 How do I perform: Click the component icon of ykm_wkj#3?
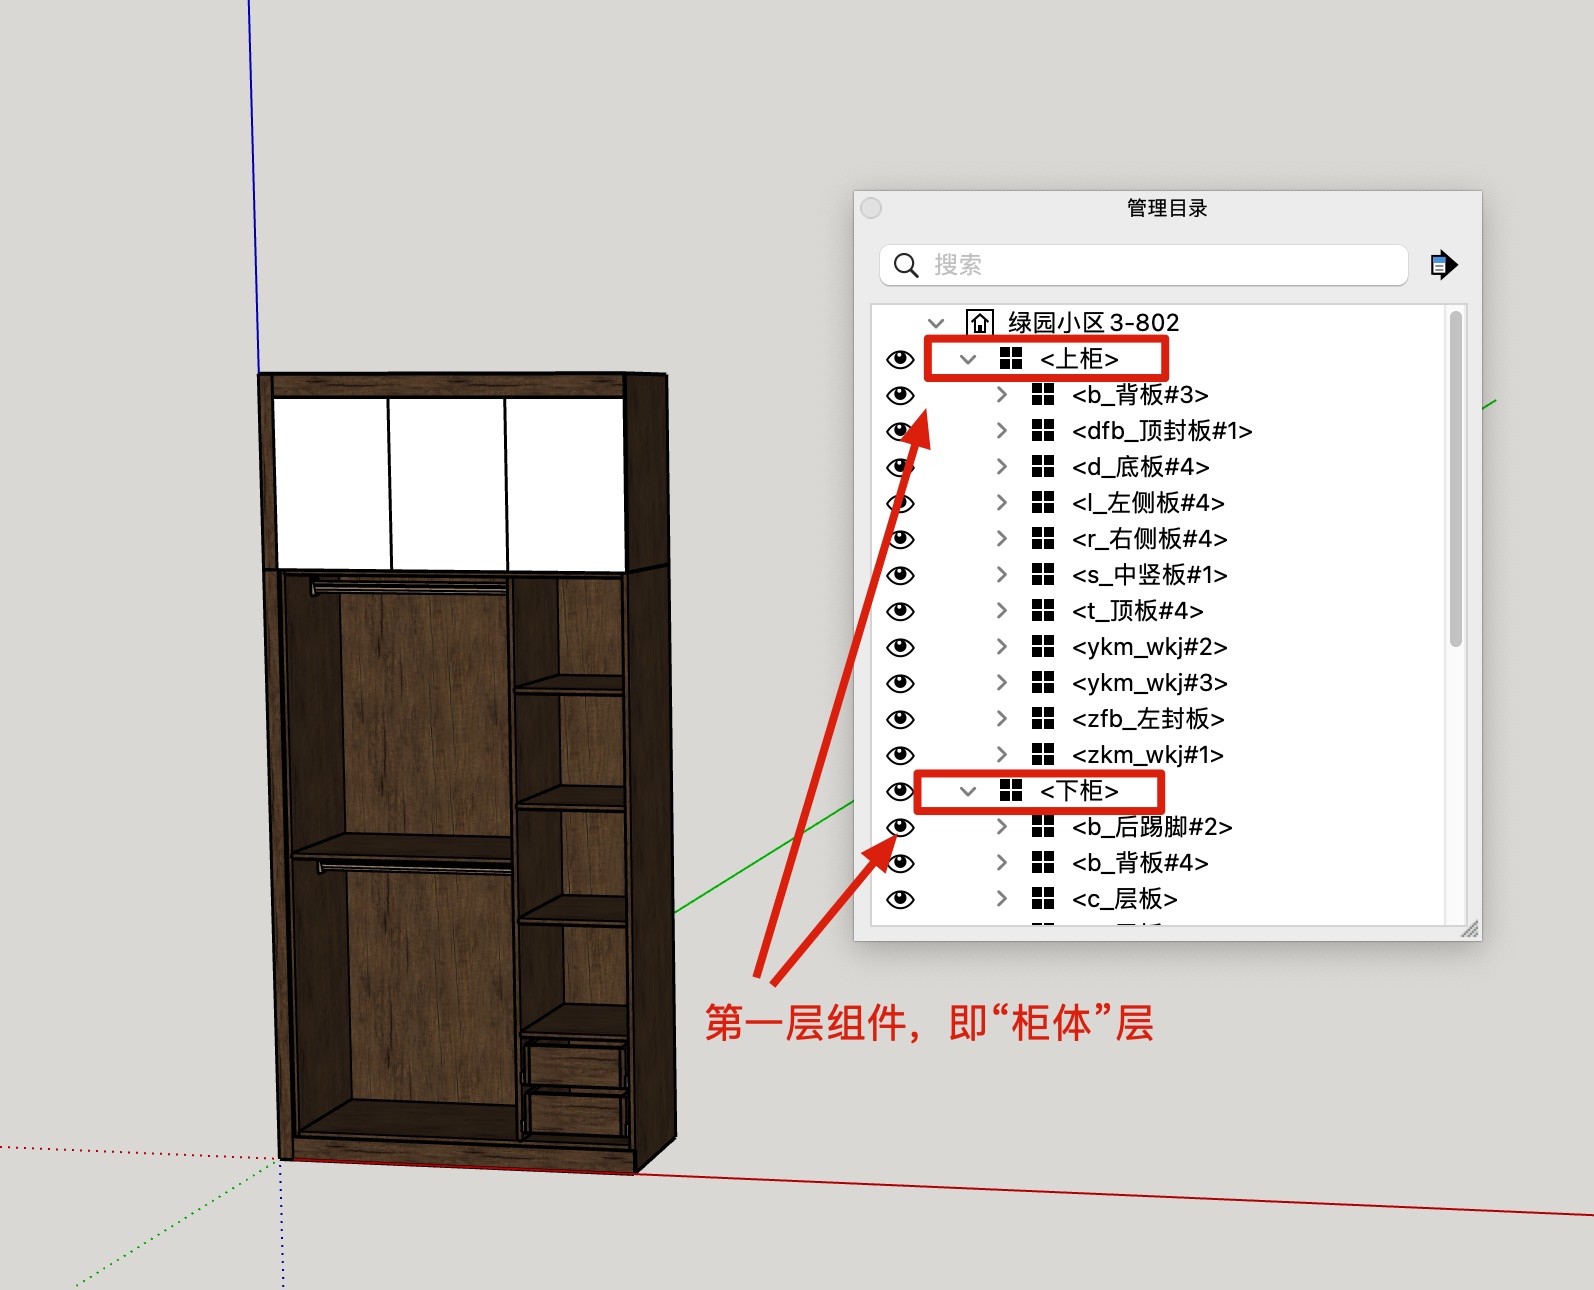[x=1043, y=682]
